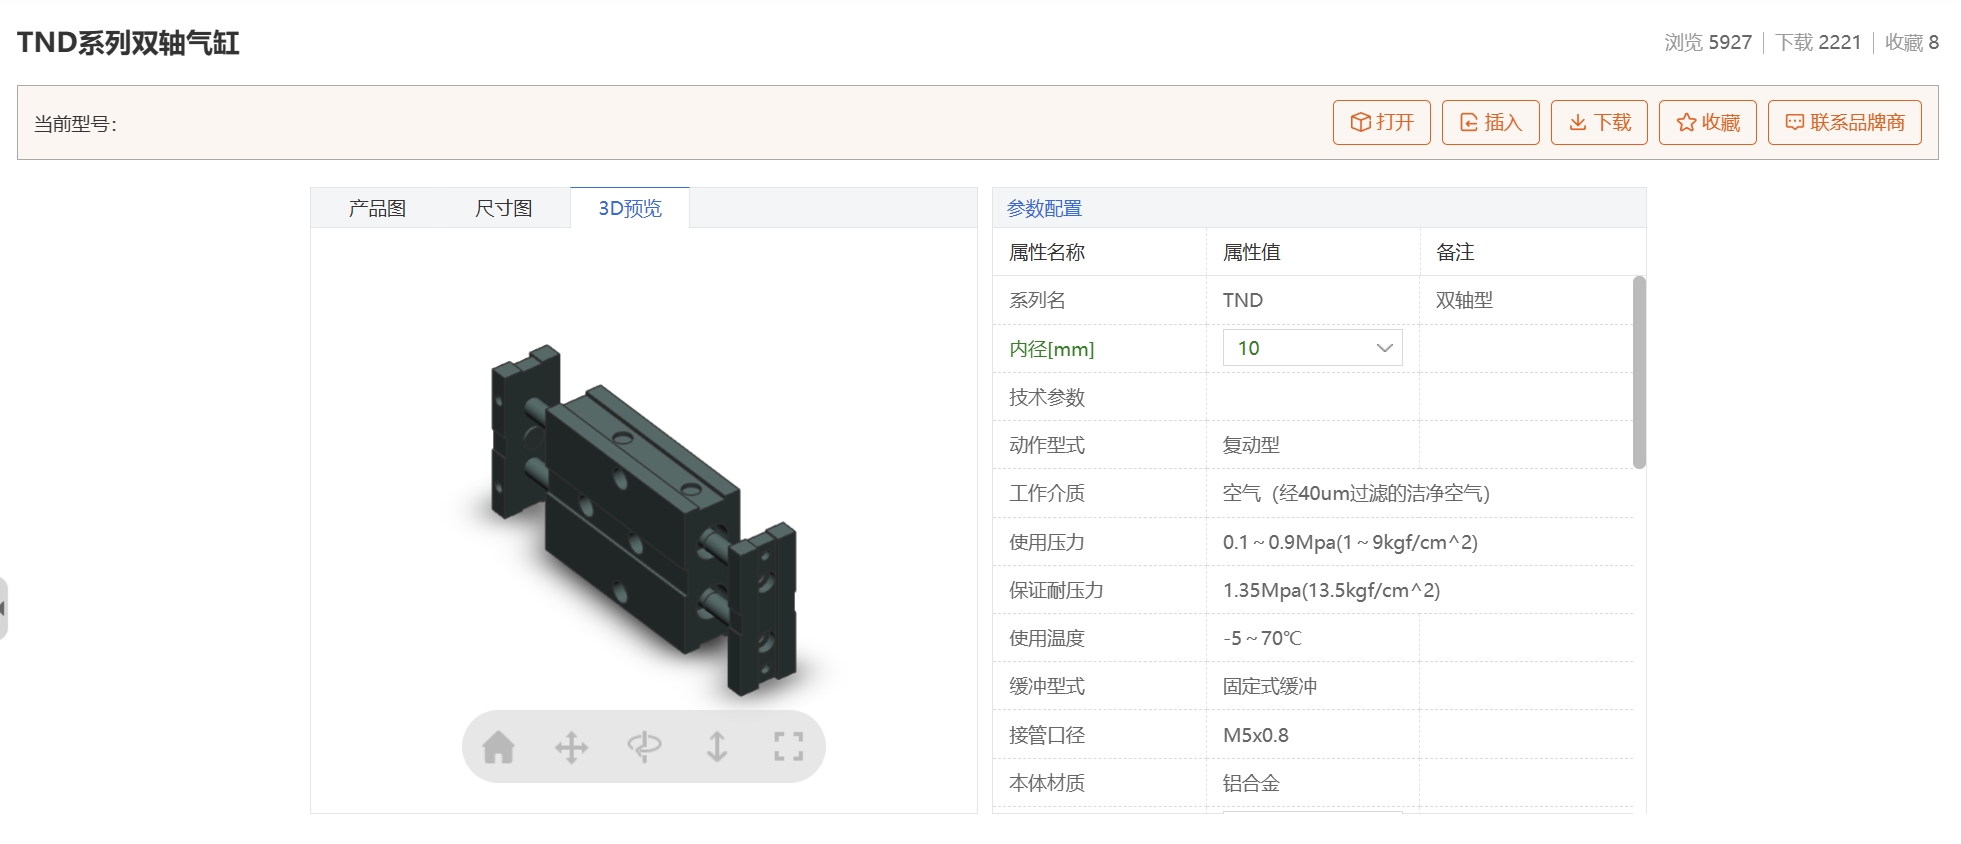Click the 参数配置 panel header
This screenshot has width=1962, height=844.
1044,208
